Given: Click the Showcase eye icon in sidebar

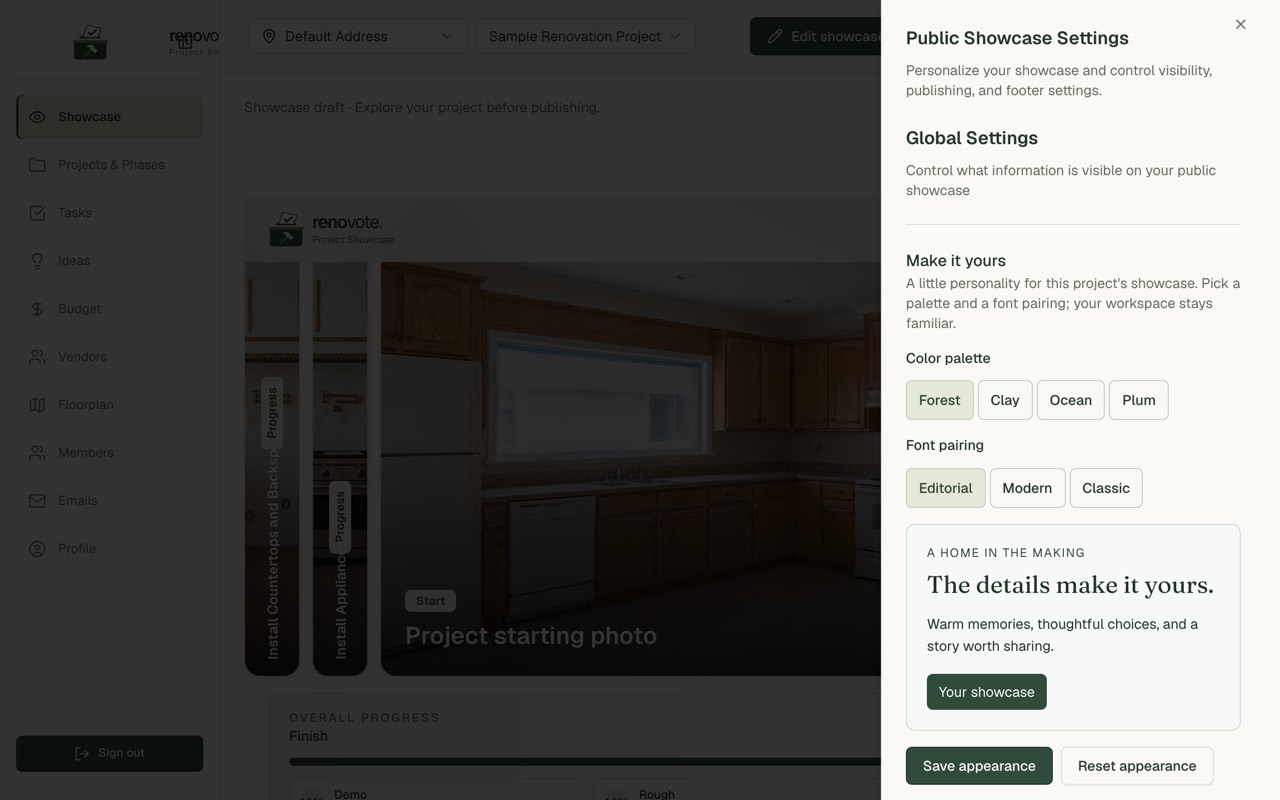Looking at the screenshot, I should (37, 117).
